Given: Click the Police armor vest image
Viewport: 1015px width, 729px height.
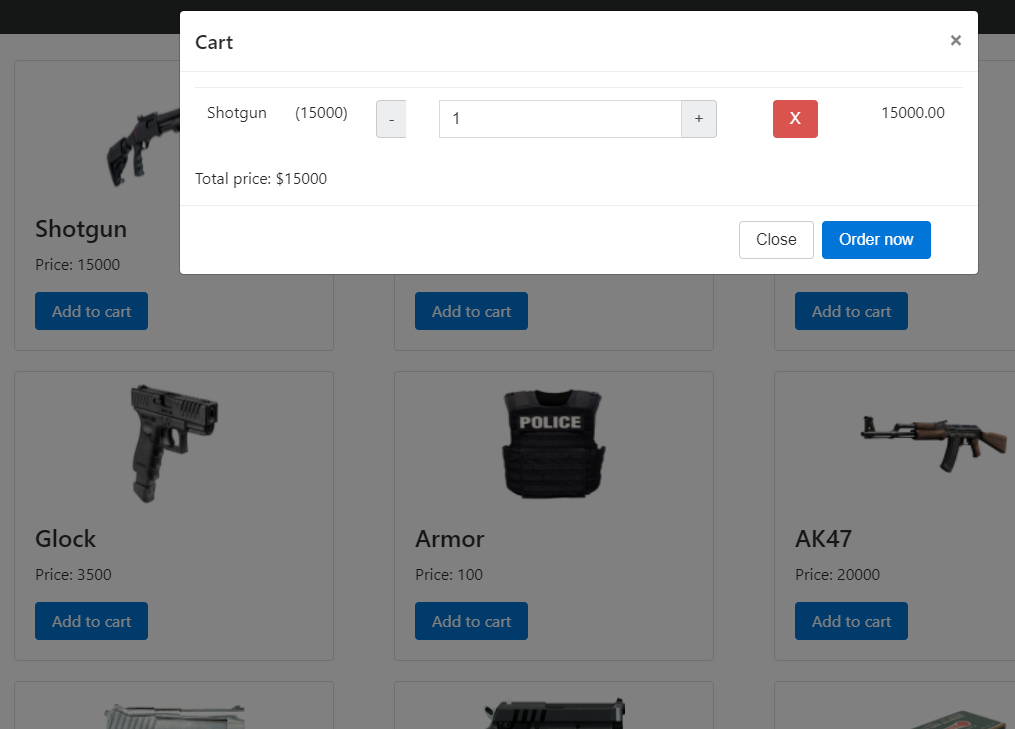Looking at the screenshot, I should coord(553,443).
